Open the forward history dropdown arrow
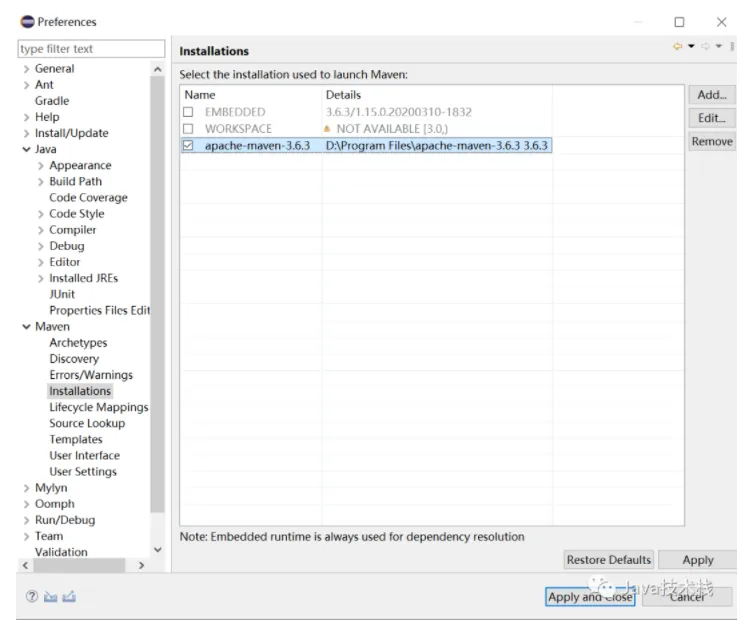The height and width of the screenshot is (623, 740). coord(719,46)
